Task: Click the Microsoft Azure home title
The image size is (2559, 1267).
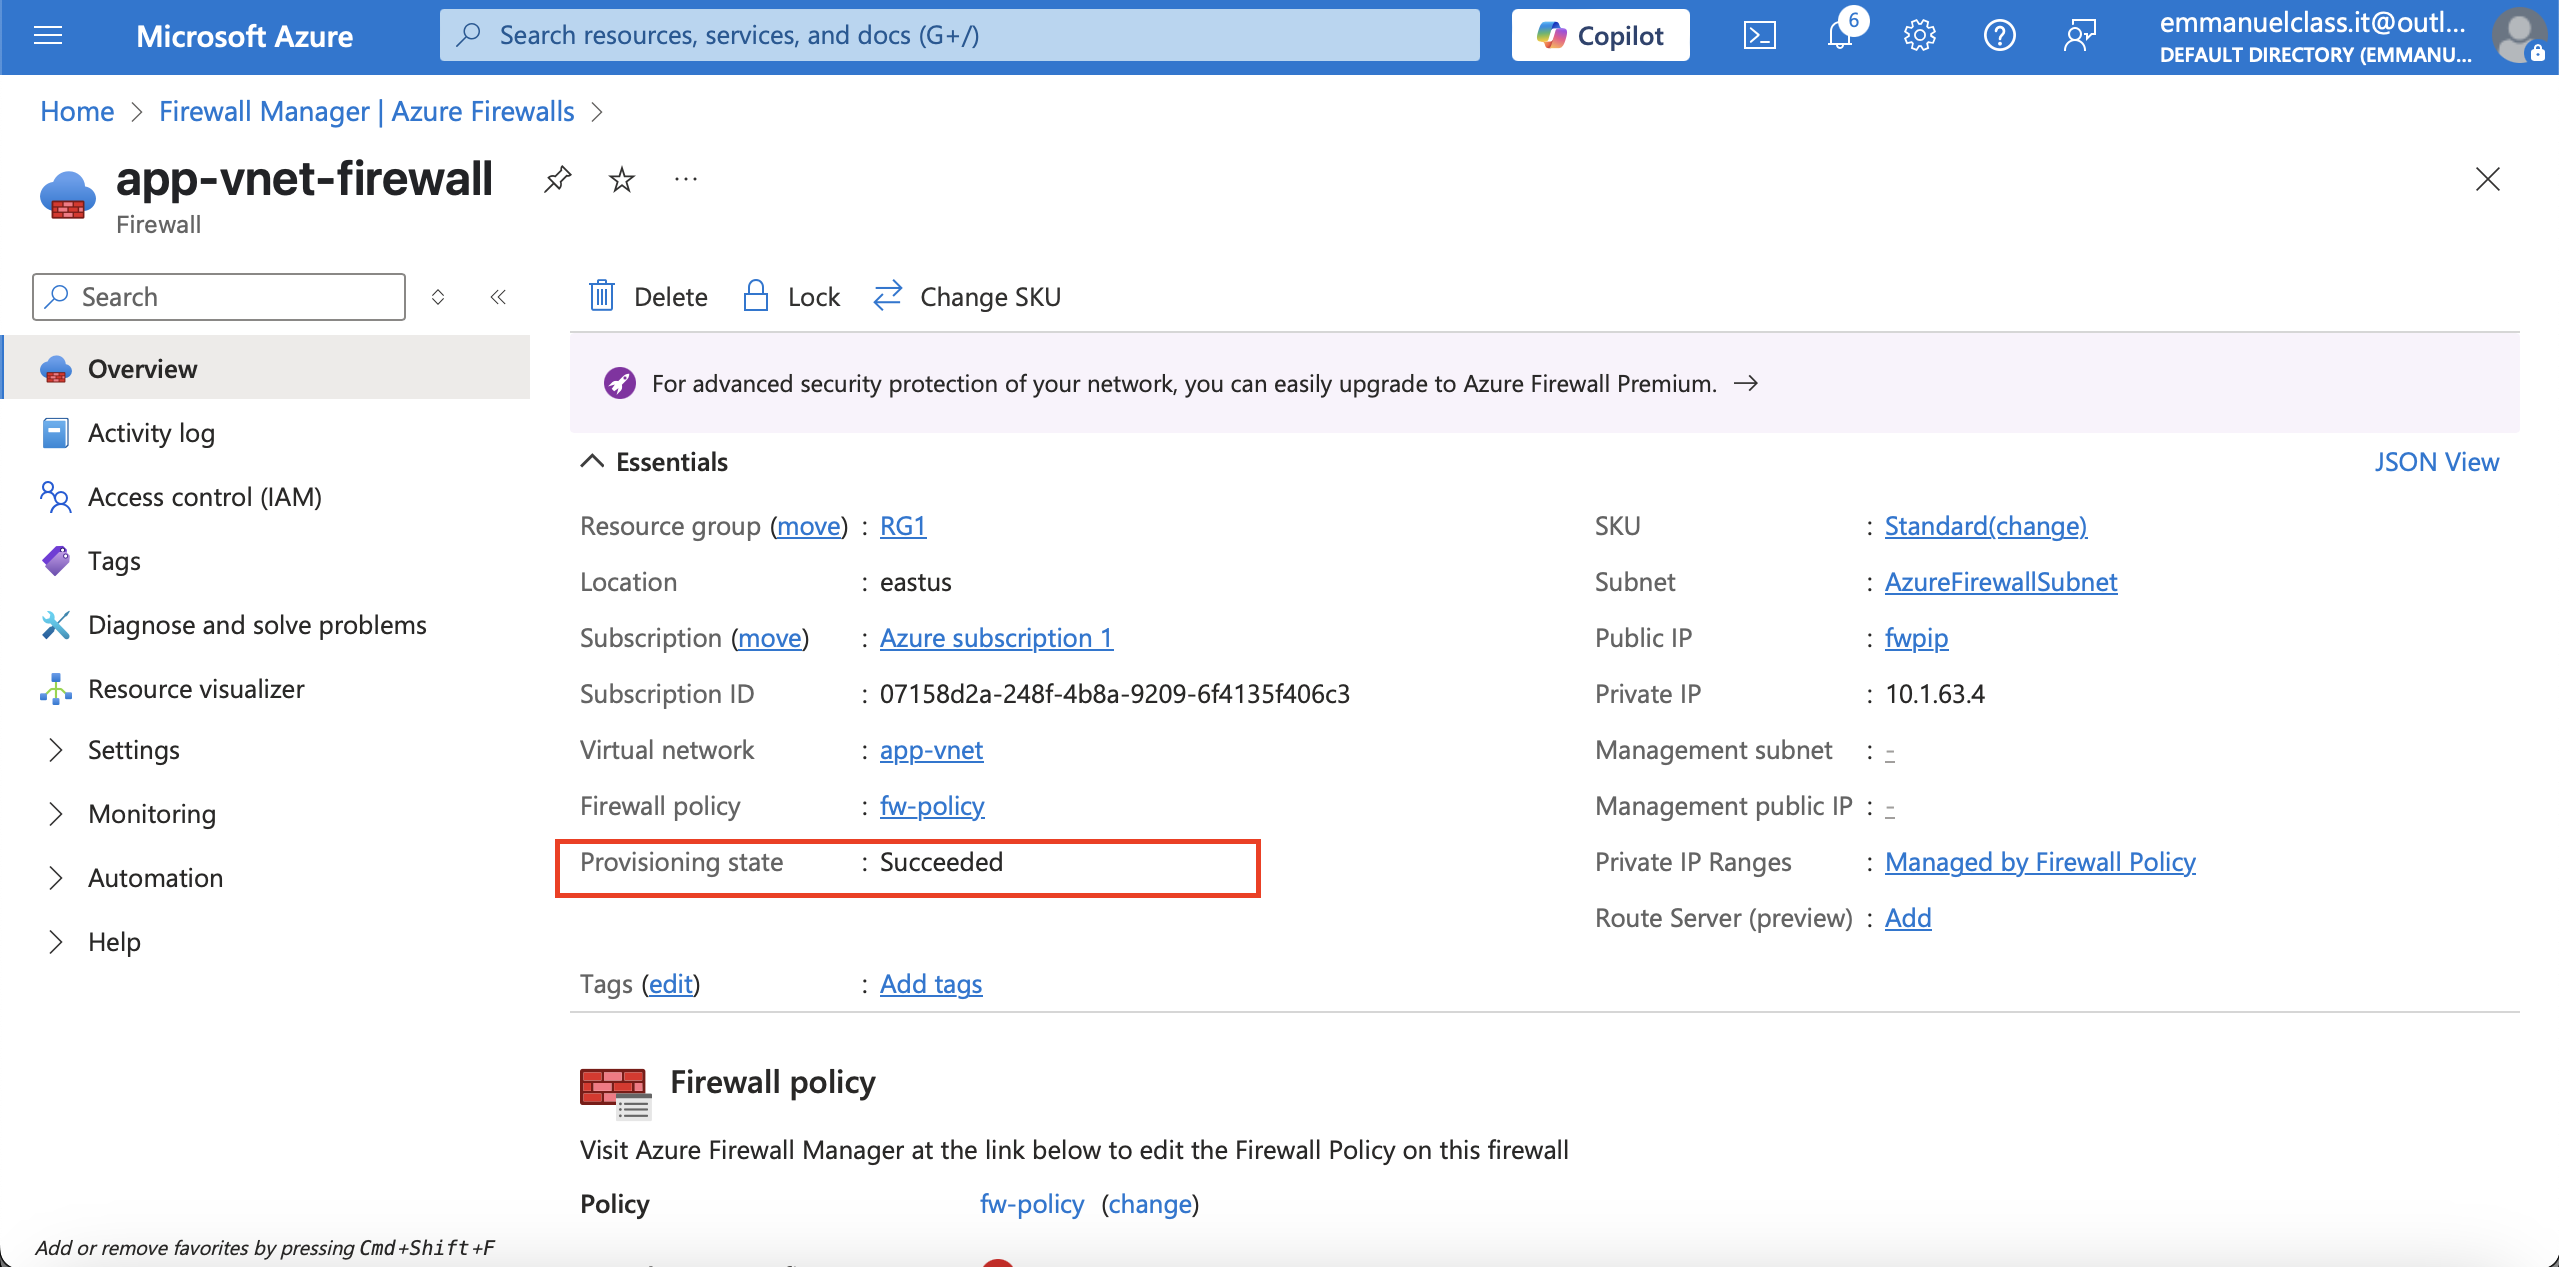Action: 244,36
